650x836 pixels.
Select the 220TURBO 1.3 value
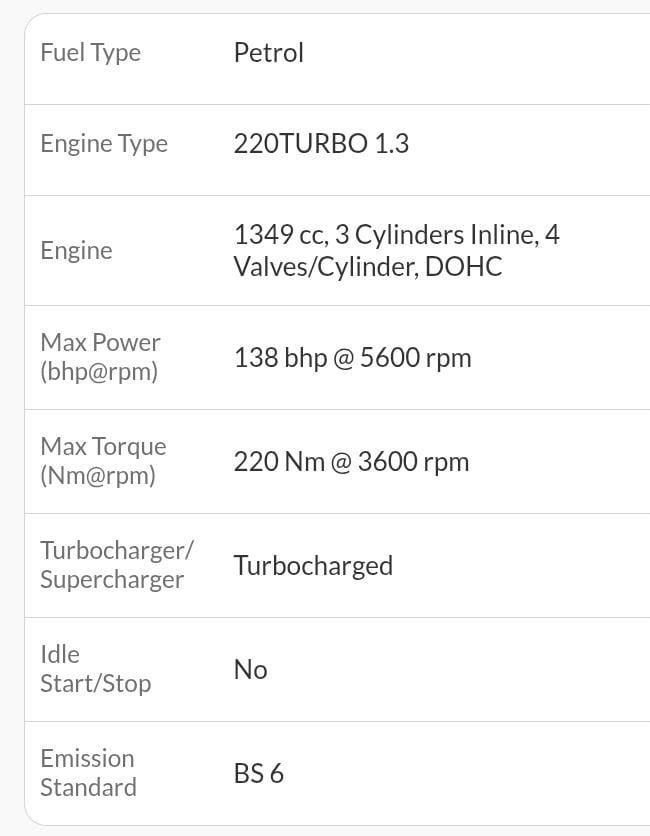(321, 144)
